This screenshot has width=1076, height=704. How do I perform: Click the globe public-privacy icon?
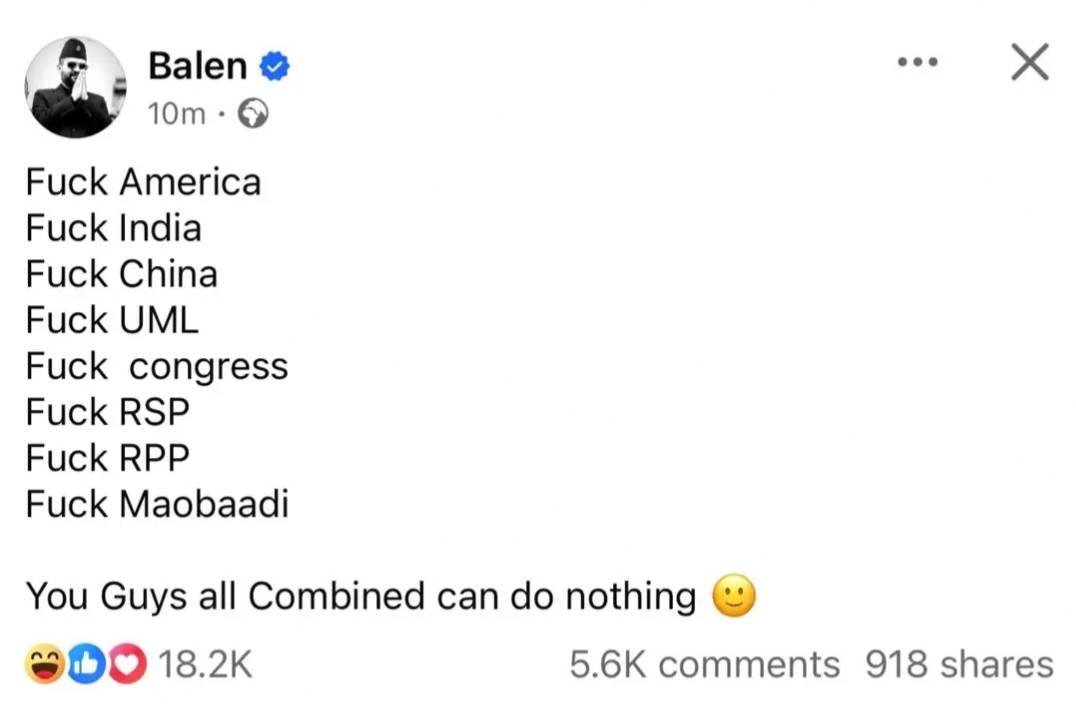[x=254, y=115]
